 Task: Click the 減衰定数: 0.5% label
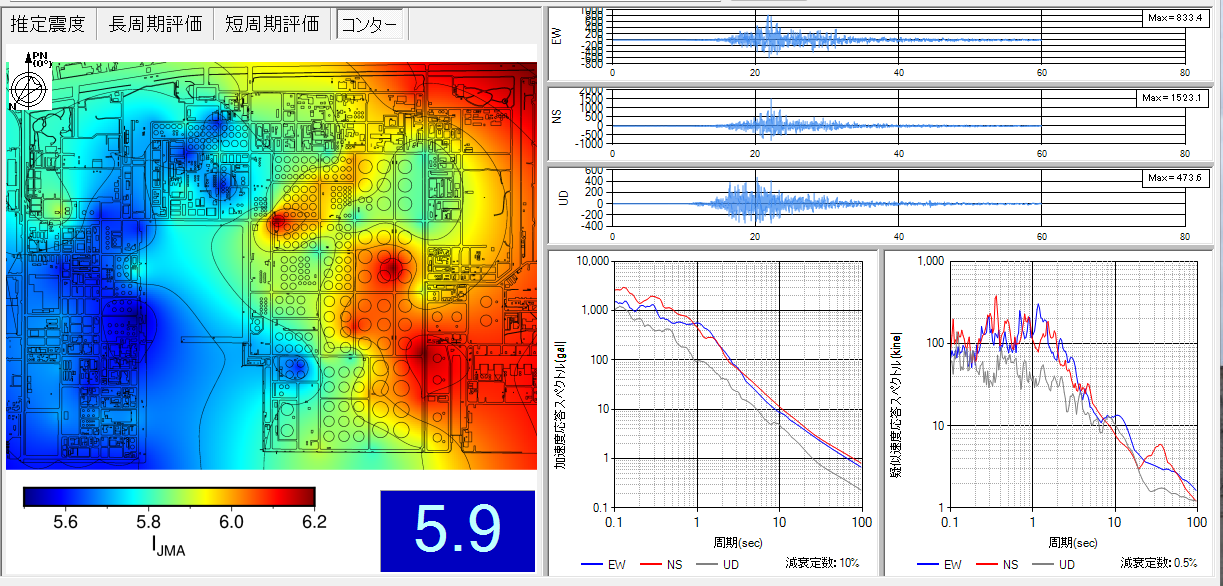tap(1156, 563)
